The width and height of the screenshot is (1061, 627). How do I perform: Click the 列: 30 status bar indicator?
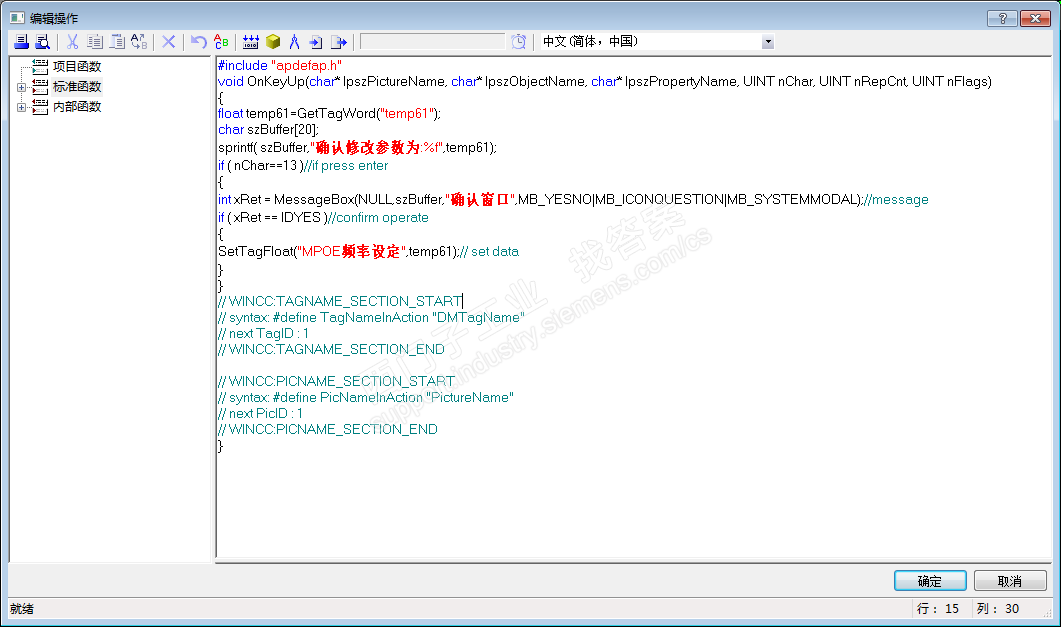[x=997, y=609]
